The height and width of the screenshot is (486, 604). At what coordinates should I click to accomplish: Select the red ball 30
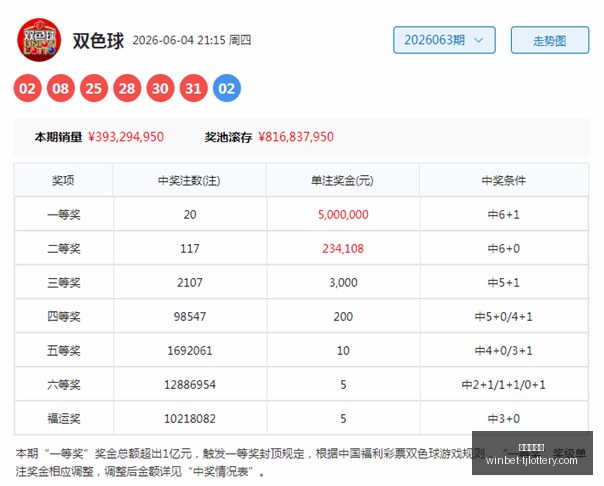(x=160, y=89)
